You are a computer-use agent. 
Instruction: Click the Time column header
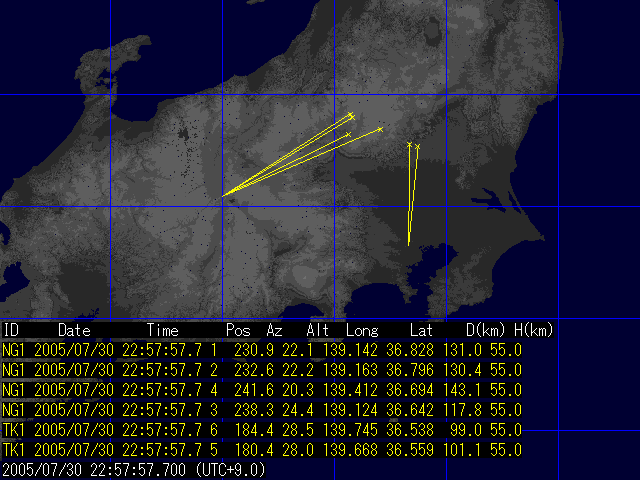tap(163, 329)
